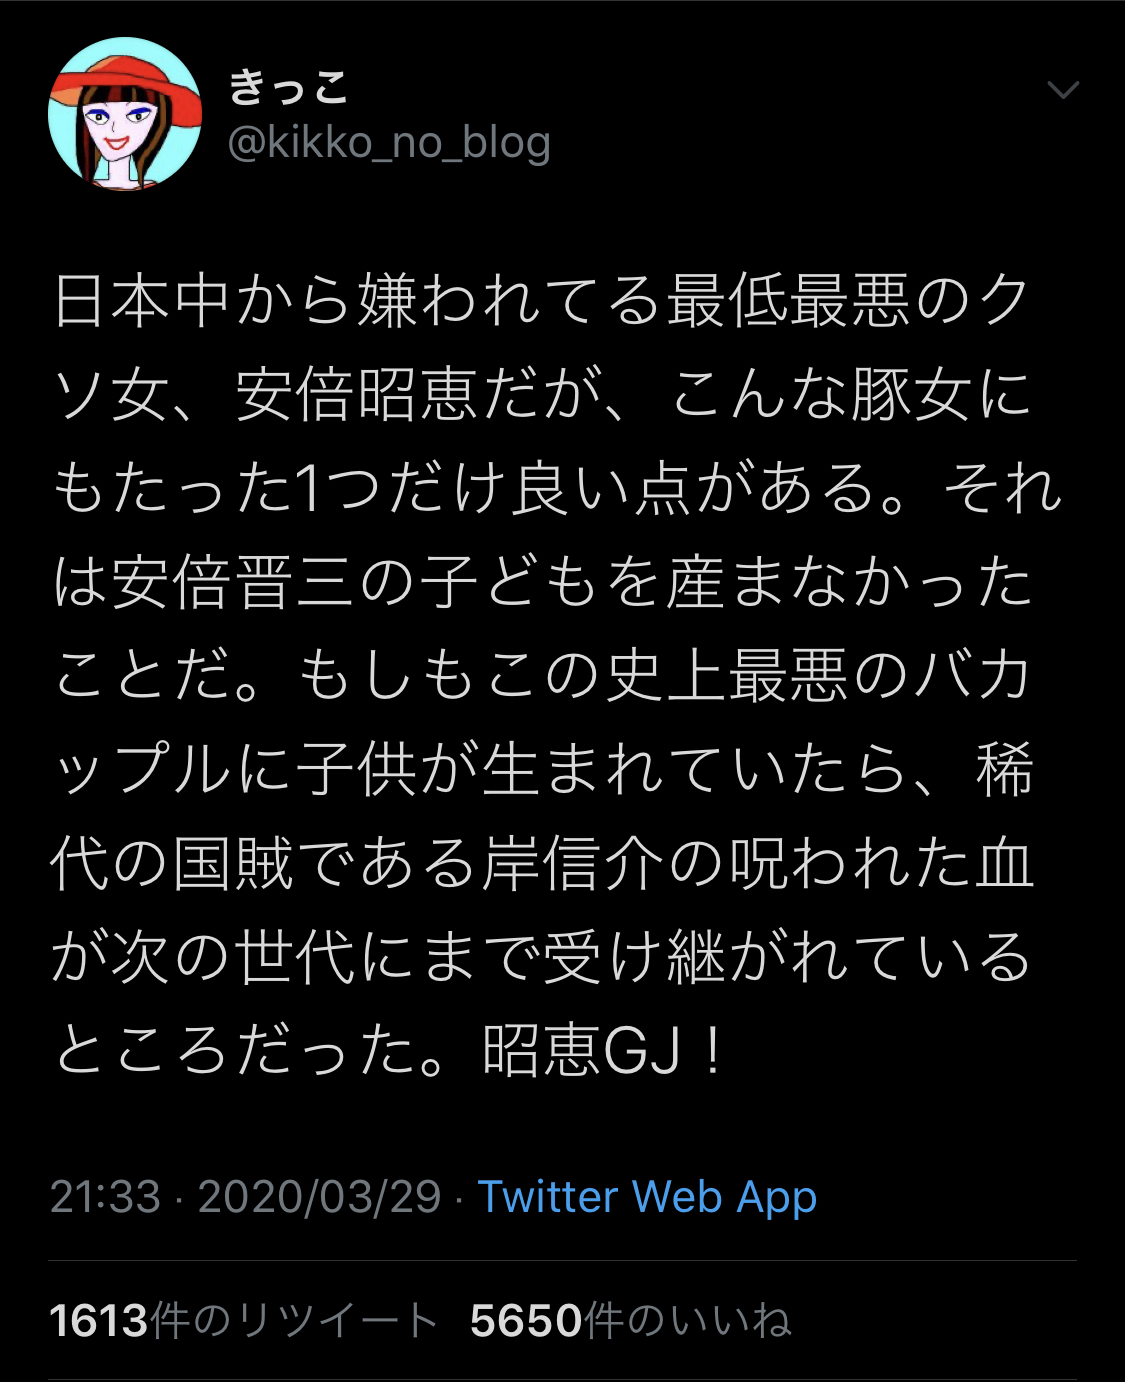Click the bold 1613 retweet number
The height and width of the screenshot is (1382, 1125).
click(99, 1321)
